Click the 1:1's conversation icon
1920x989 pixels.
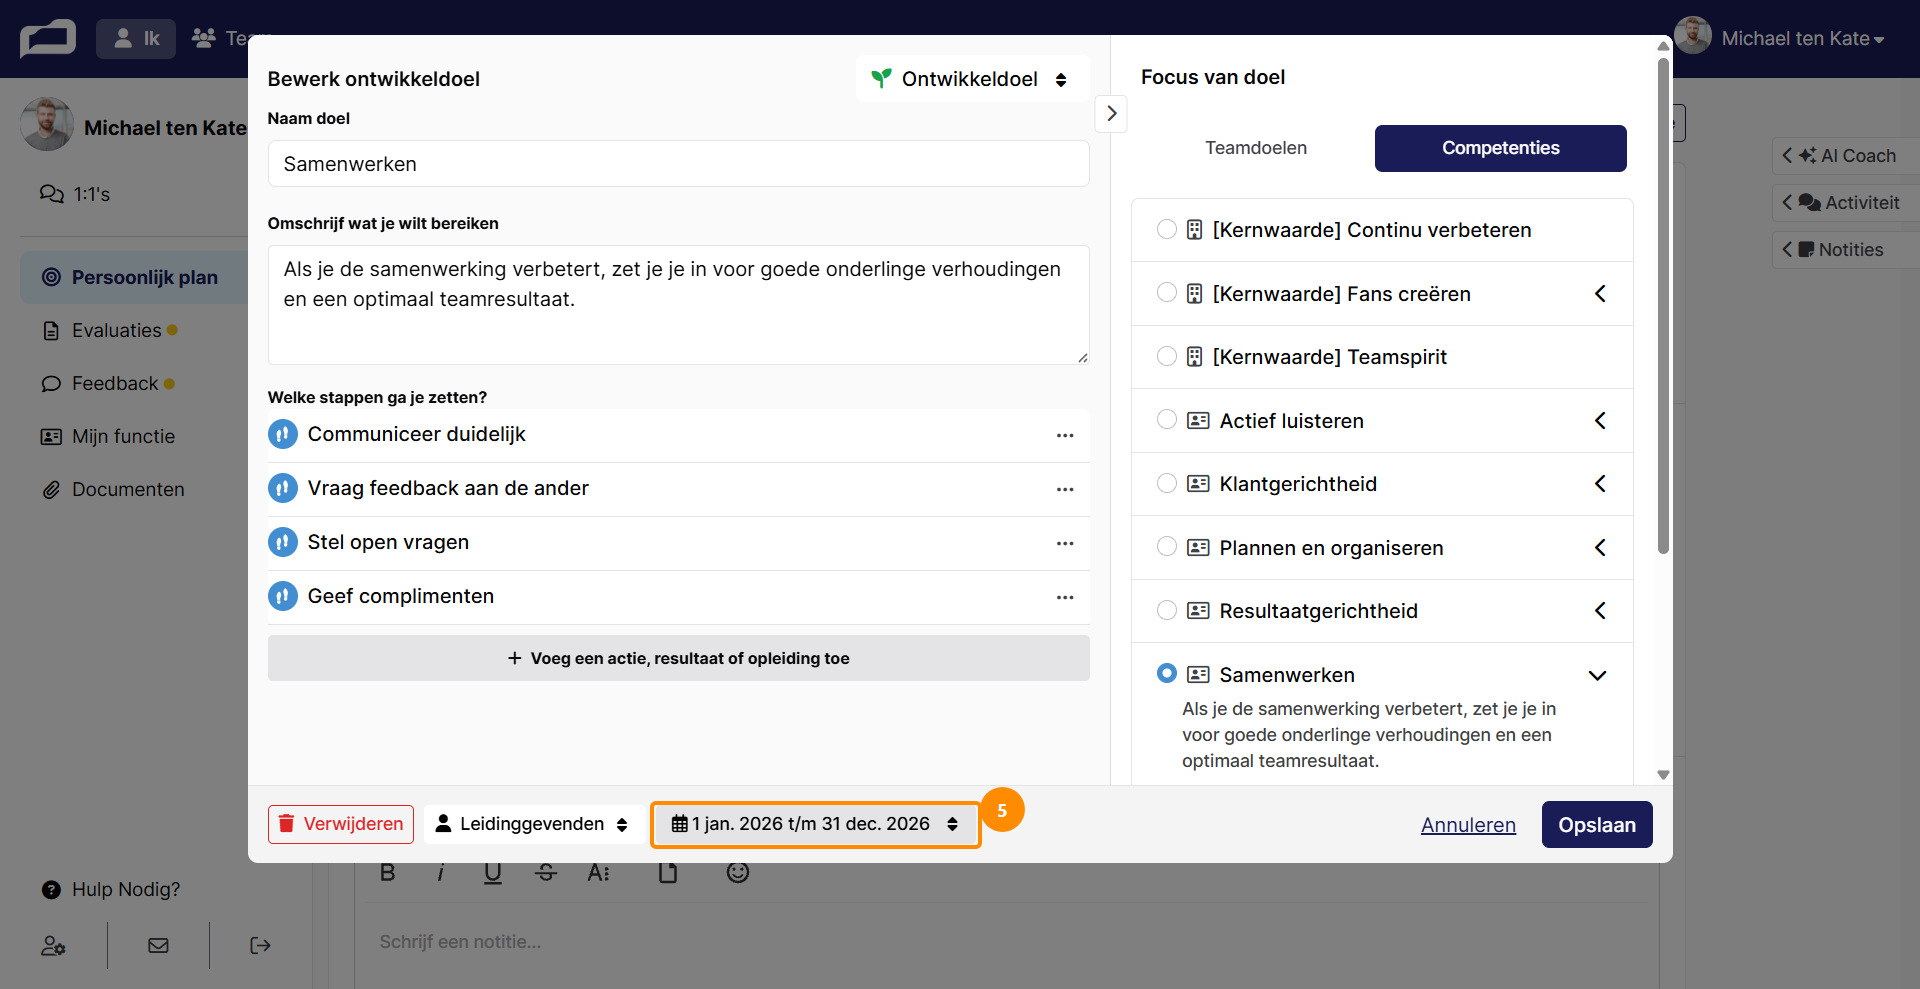(x=52, y=194)
